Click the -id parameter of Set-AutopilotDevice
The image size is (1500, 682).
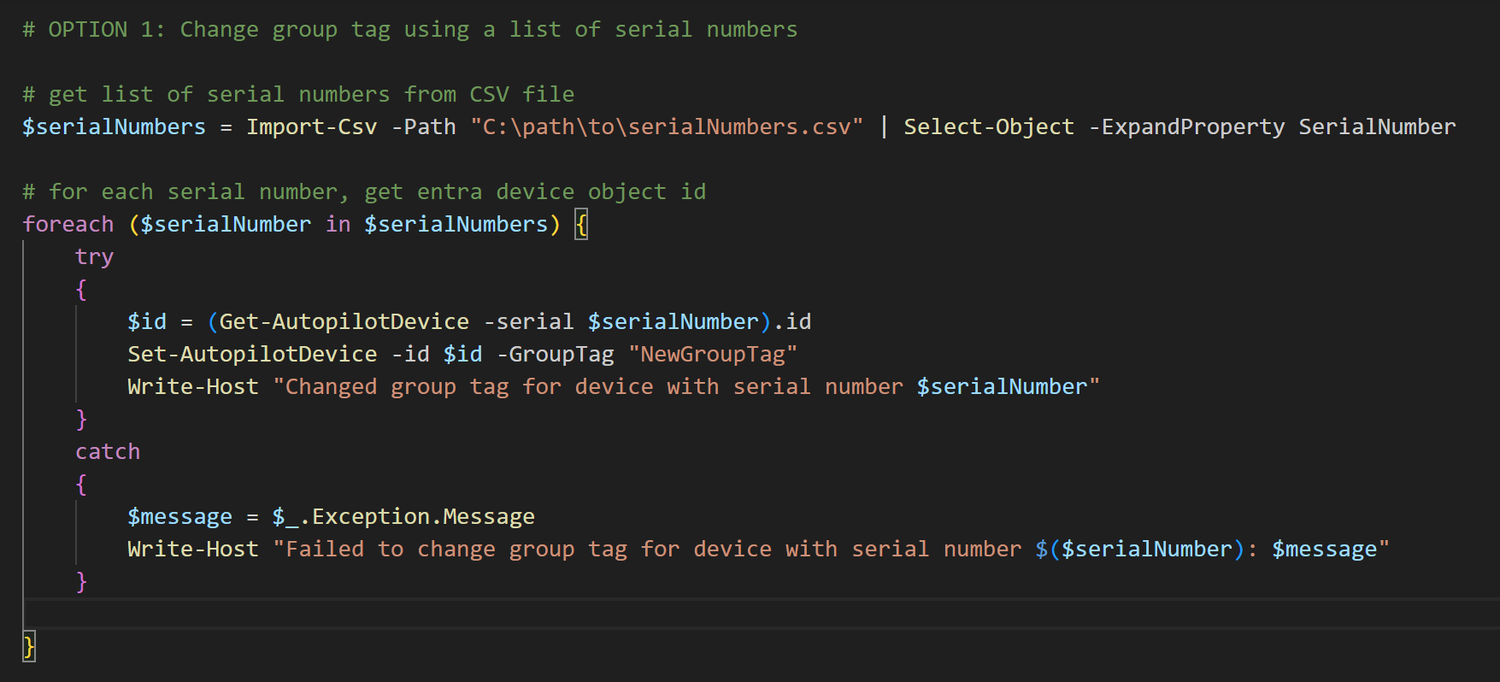point(410,354)
